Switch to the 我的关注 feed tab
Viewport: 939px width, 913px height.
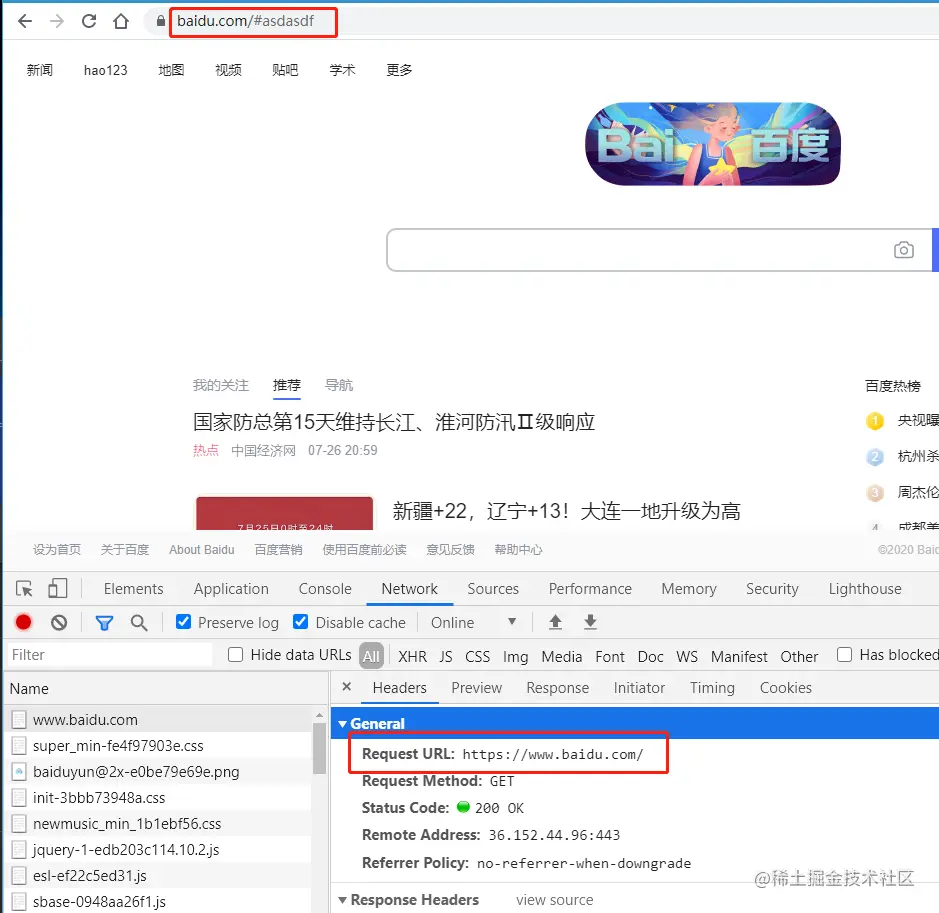(x=220, y=385)
